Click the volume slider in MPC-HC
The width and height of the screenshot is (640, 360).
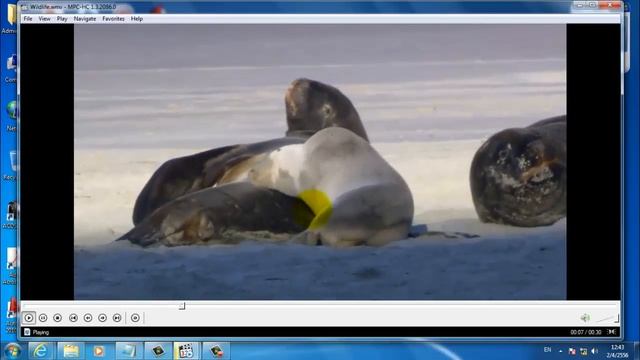click(x=607, y=318)
